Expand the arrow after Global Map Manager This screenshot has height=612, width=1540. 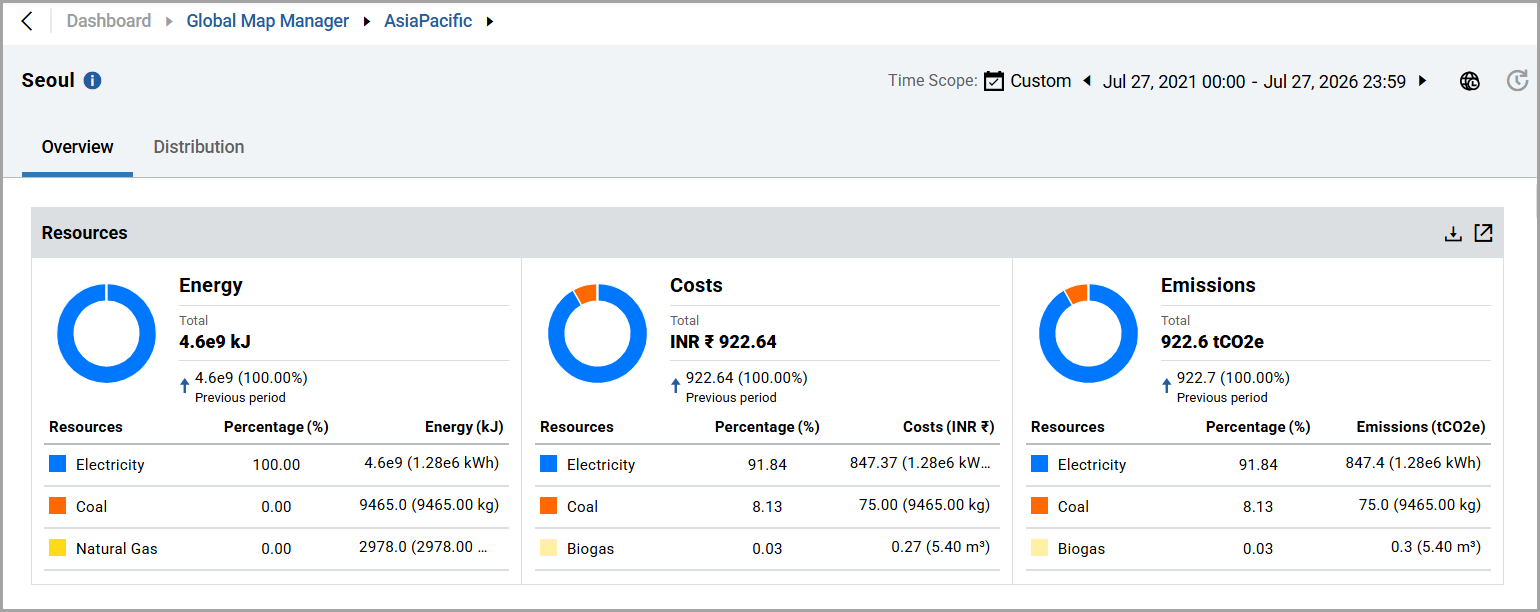pos(367,21)
